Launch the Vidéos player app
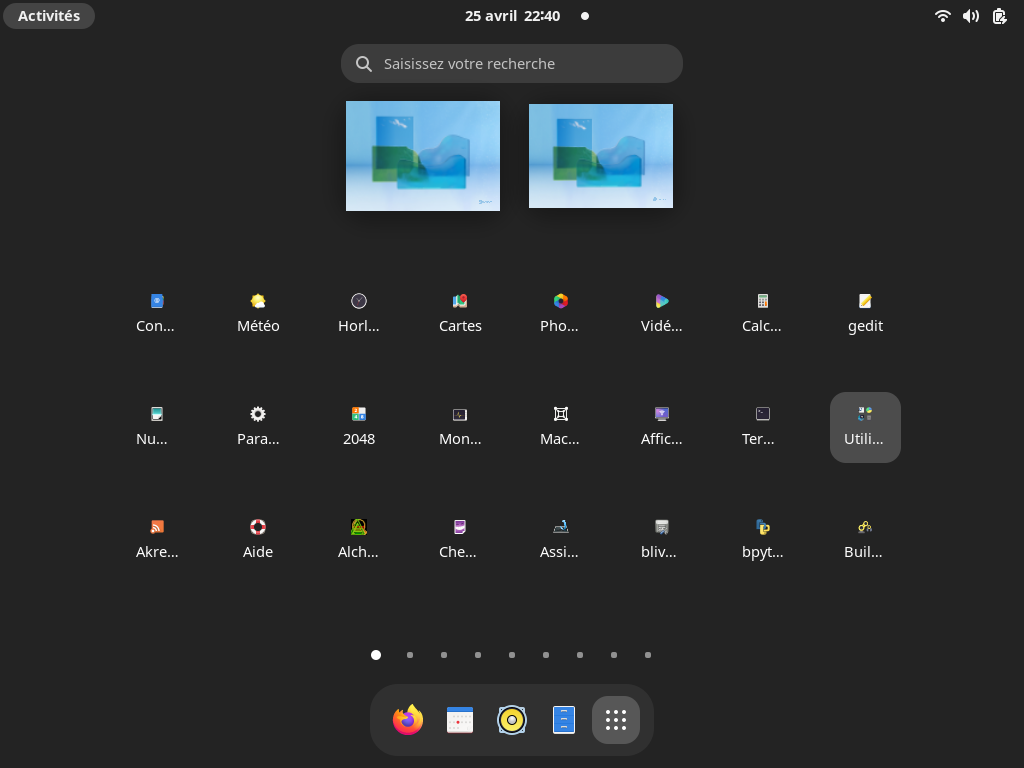This screenshot has height=768, width=1024. click(x=662, y=301)
